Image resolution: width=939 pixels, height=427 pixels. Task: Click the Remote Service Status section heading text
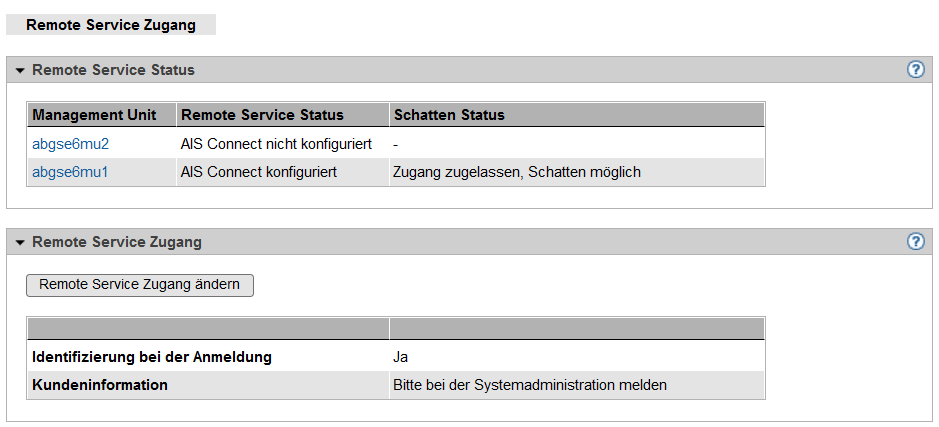113,71
